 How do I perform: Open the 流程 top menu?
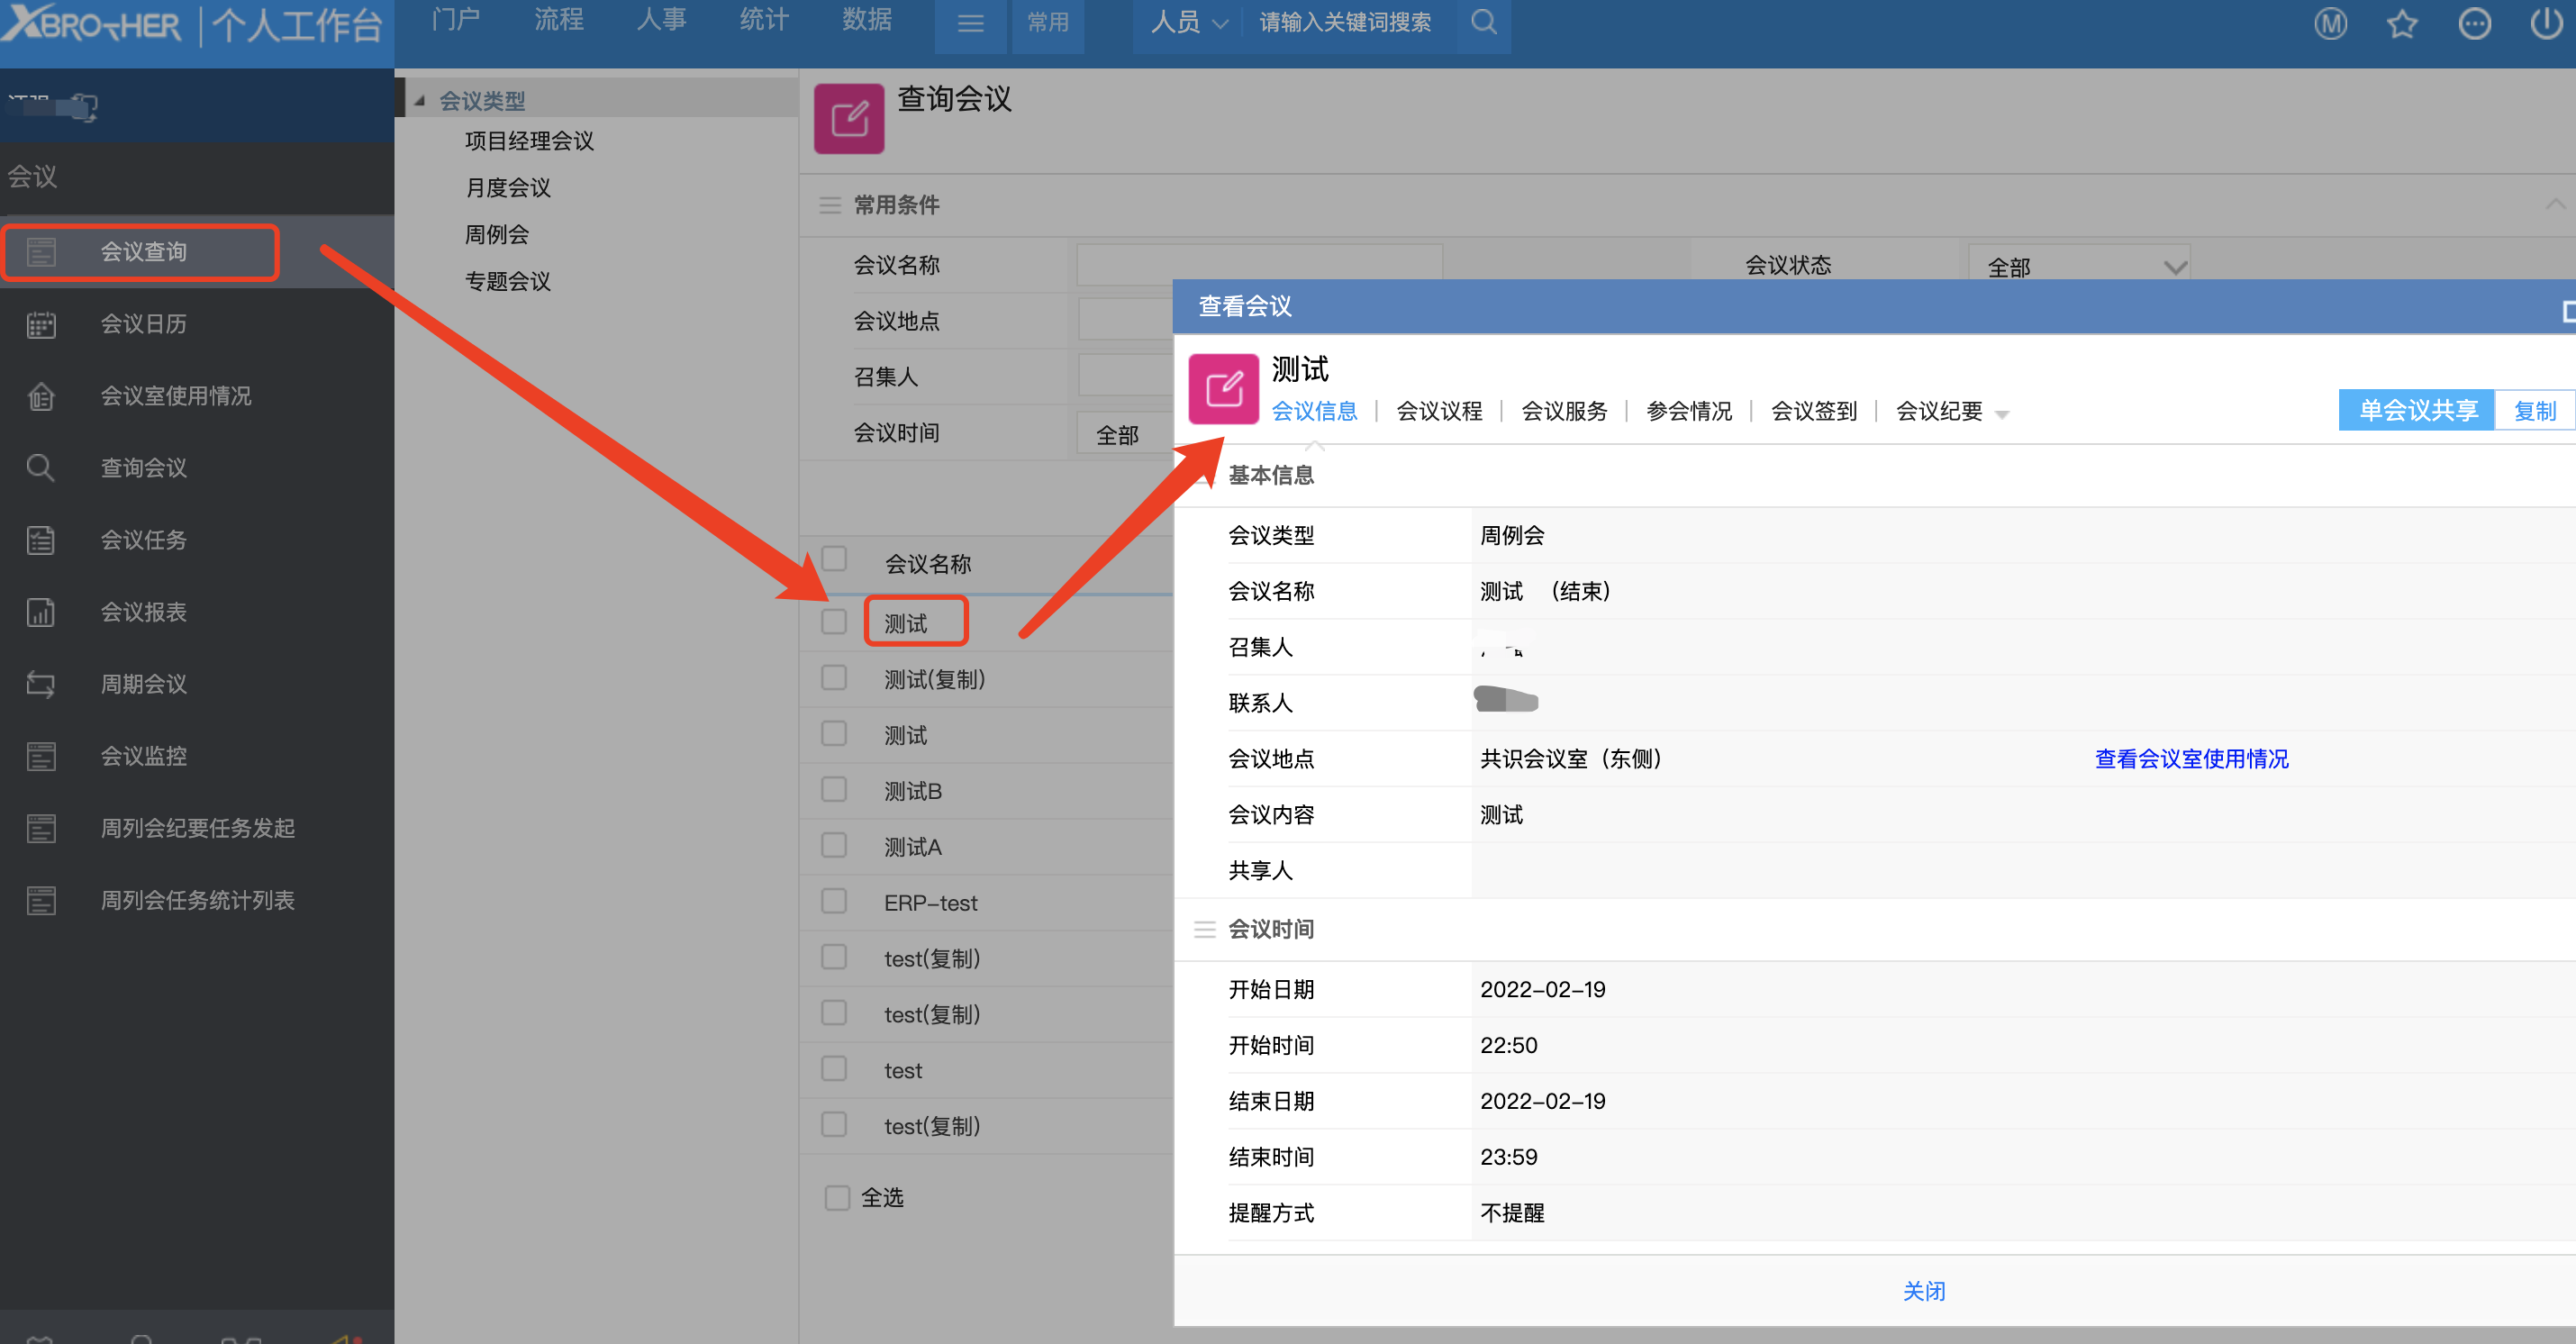[558, 20]
